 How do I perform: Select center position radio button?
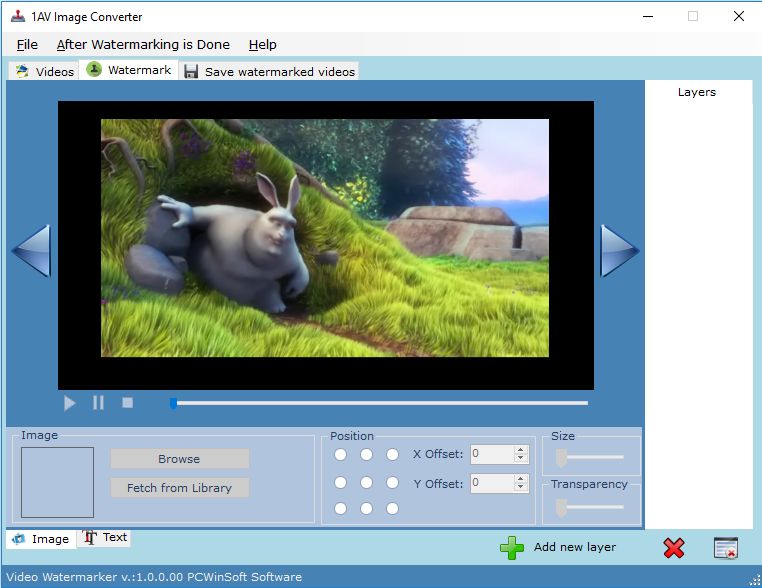click(x=366, y=483)
